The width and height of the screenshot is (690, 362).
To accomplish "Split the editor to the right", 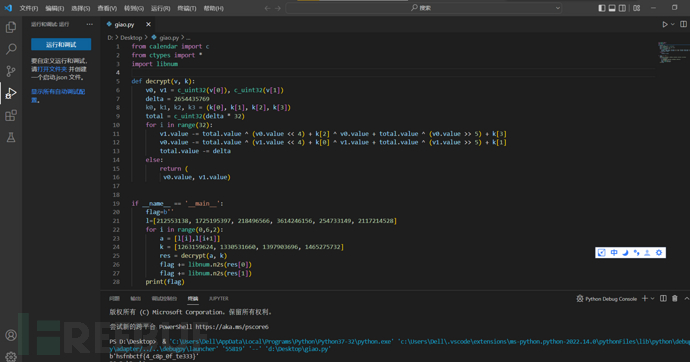I will [683, 25].
